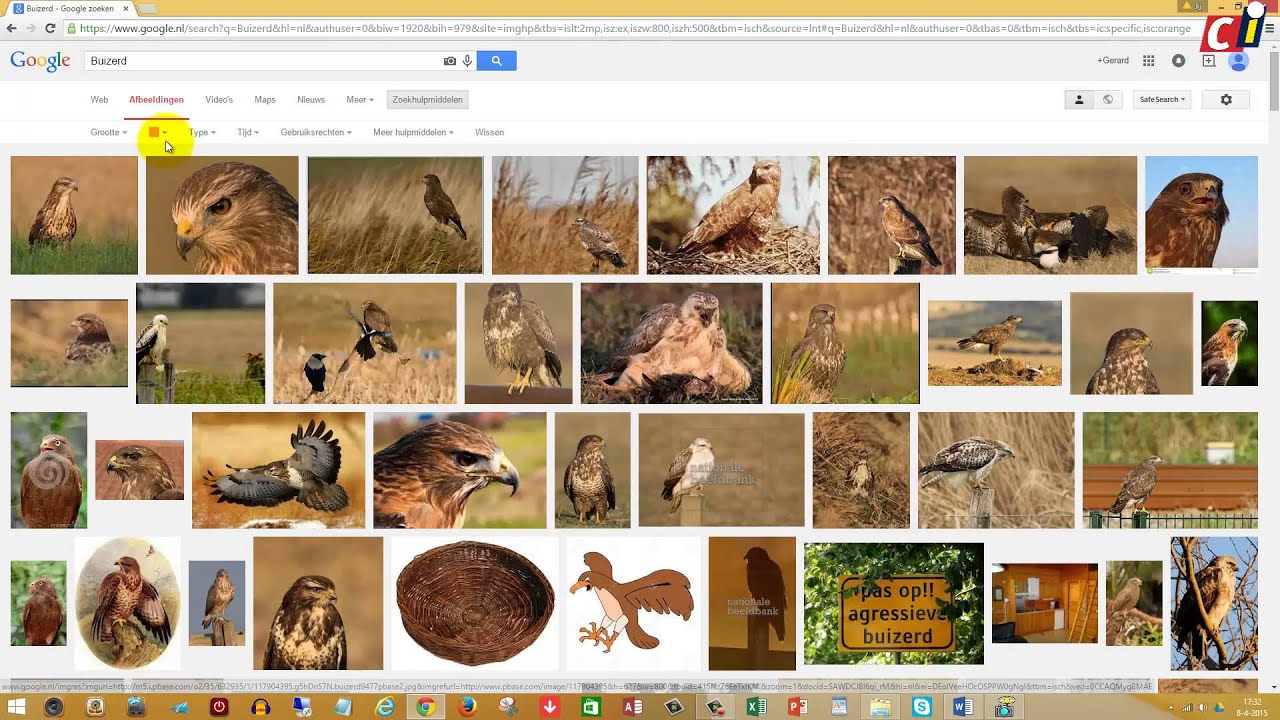Launch Firefox from the taskbar
The width and height of the screenshot is (1280, 720).
point(467,707)
